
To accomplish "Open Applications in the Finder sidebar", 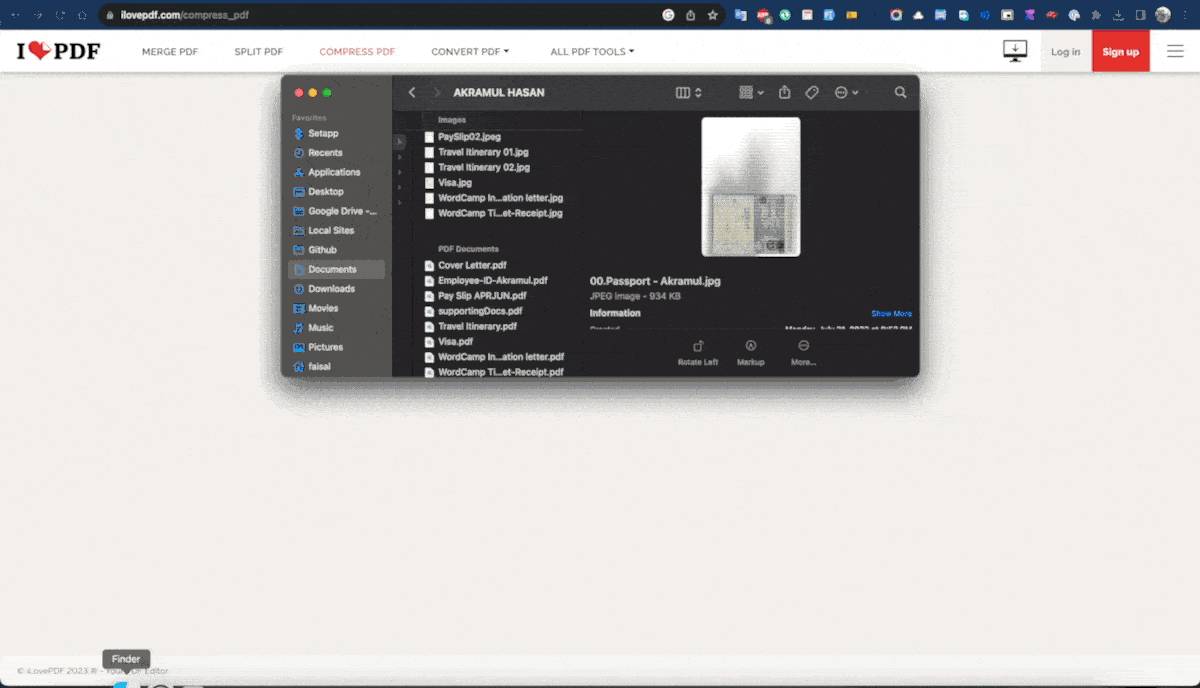I will (x=336, y=172).
